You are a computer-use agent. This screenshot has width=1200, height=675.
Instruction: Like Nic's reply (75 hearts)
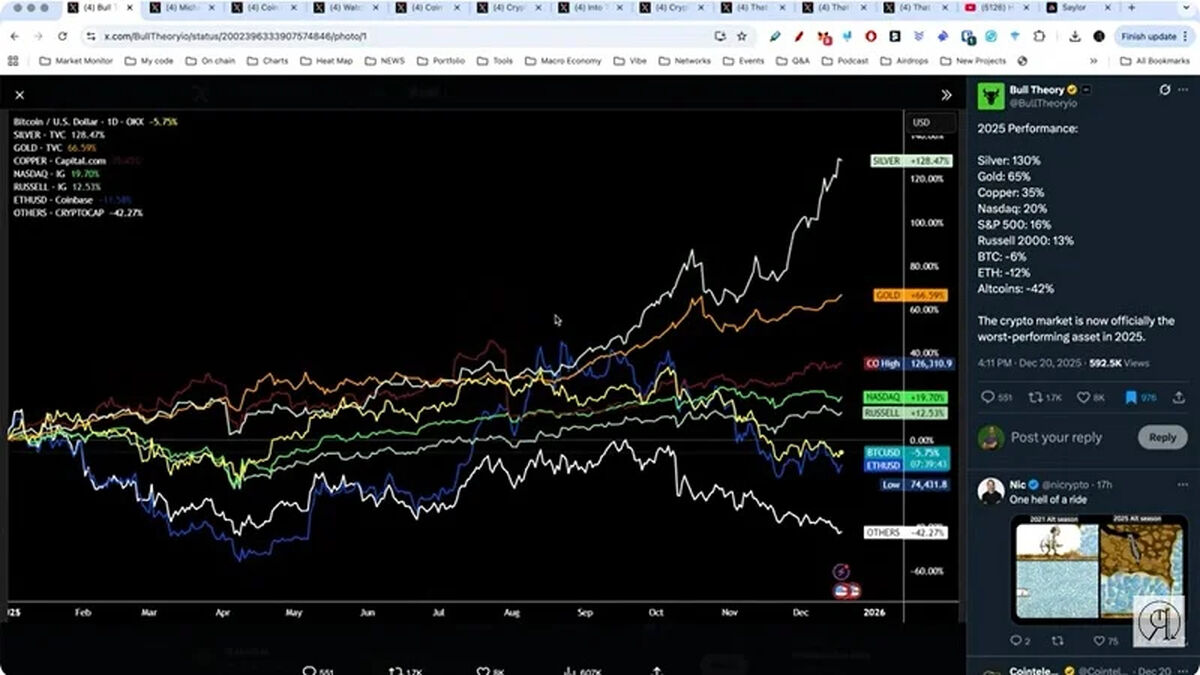click(1105, 641)
